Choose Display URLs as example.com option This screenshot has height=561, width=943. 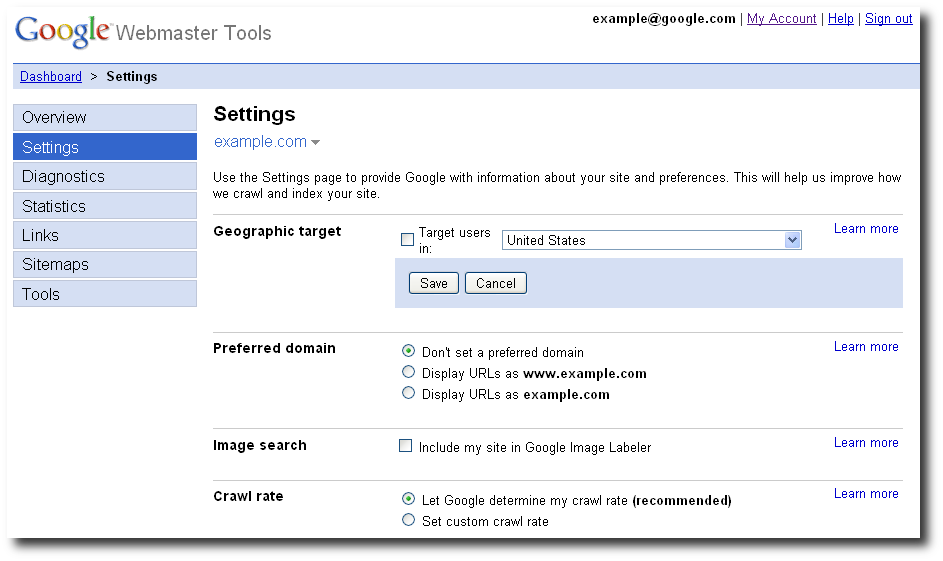click(x=408, y=393)
